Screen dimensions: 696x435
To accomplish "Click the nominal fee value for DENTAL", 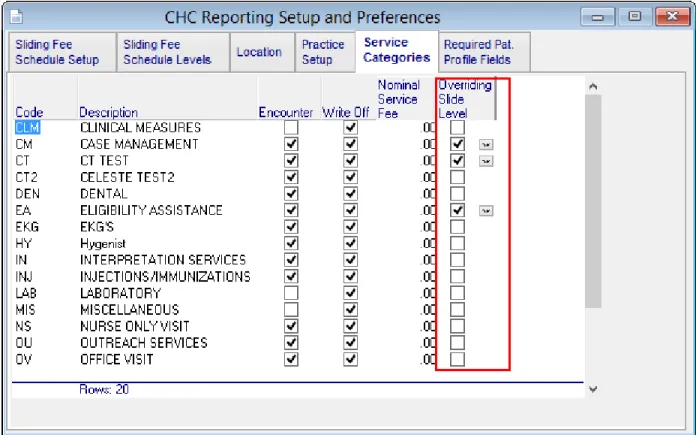I will (428, 194).
